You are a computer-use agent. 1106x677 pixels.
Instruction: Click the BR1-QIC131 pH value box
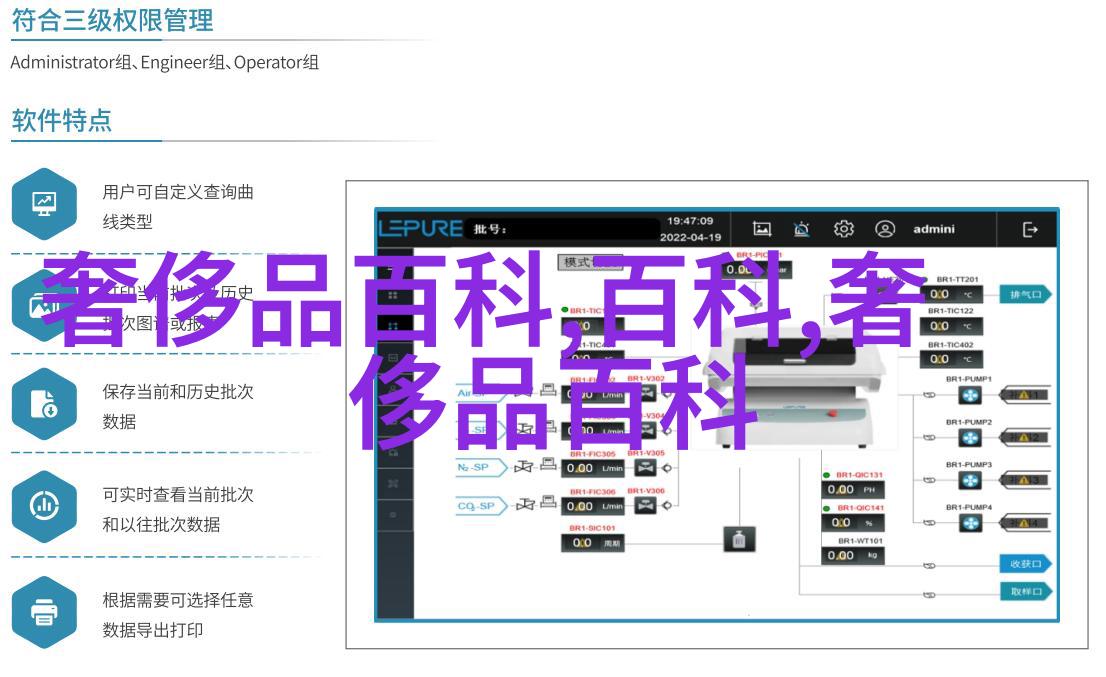click(x=853, y=489)
